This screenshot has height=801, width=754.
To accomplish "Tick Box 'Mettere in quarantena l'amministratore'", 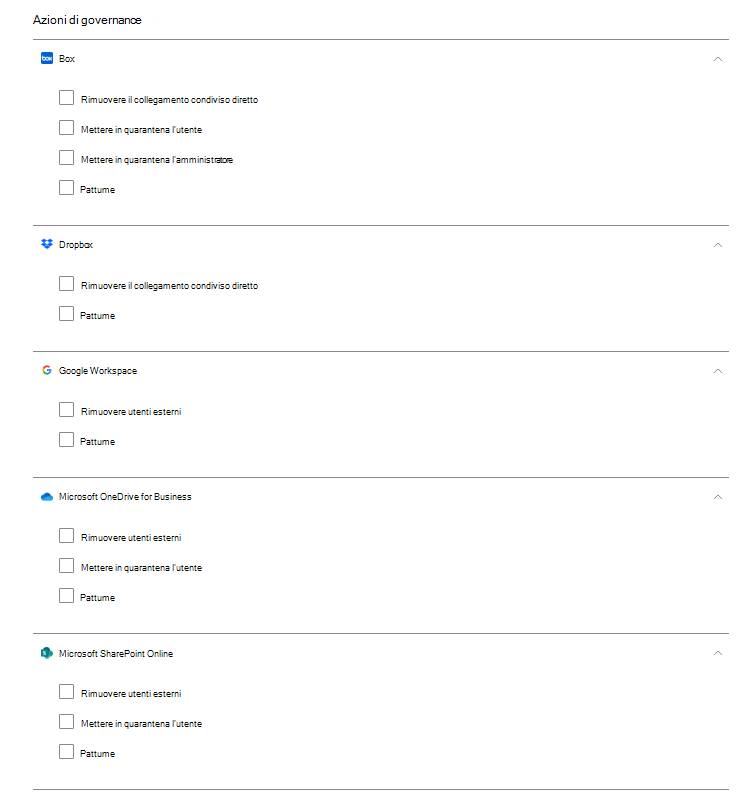I will click(67, 158).
